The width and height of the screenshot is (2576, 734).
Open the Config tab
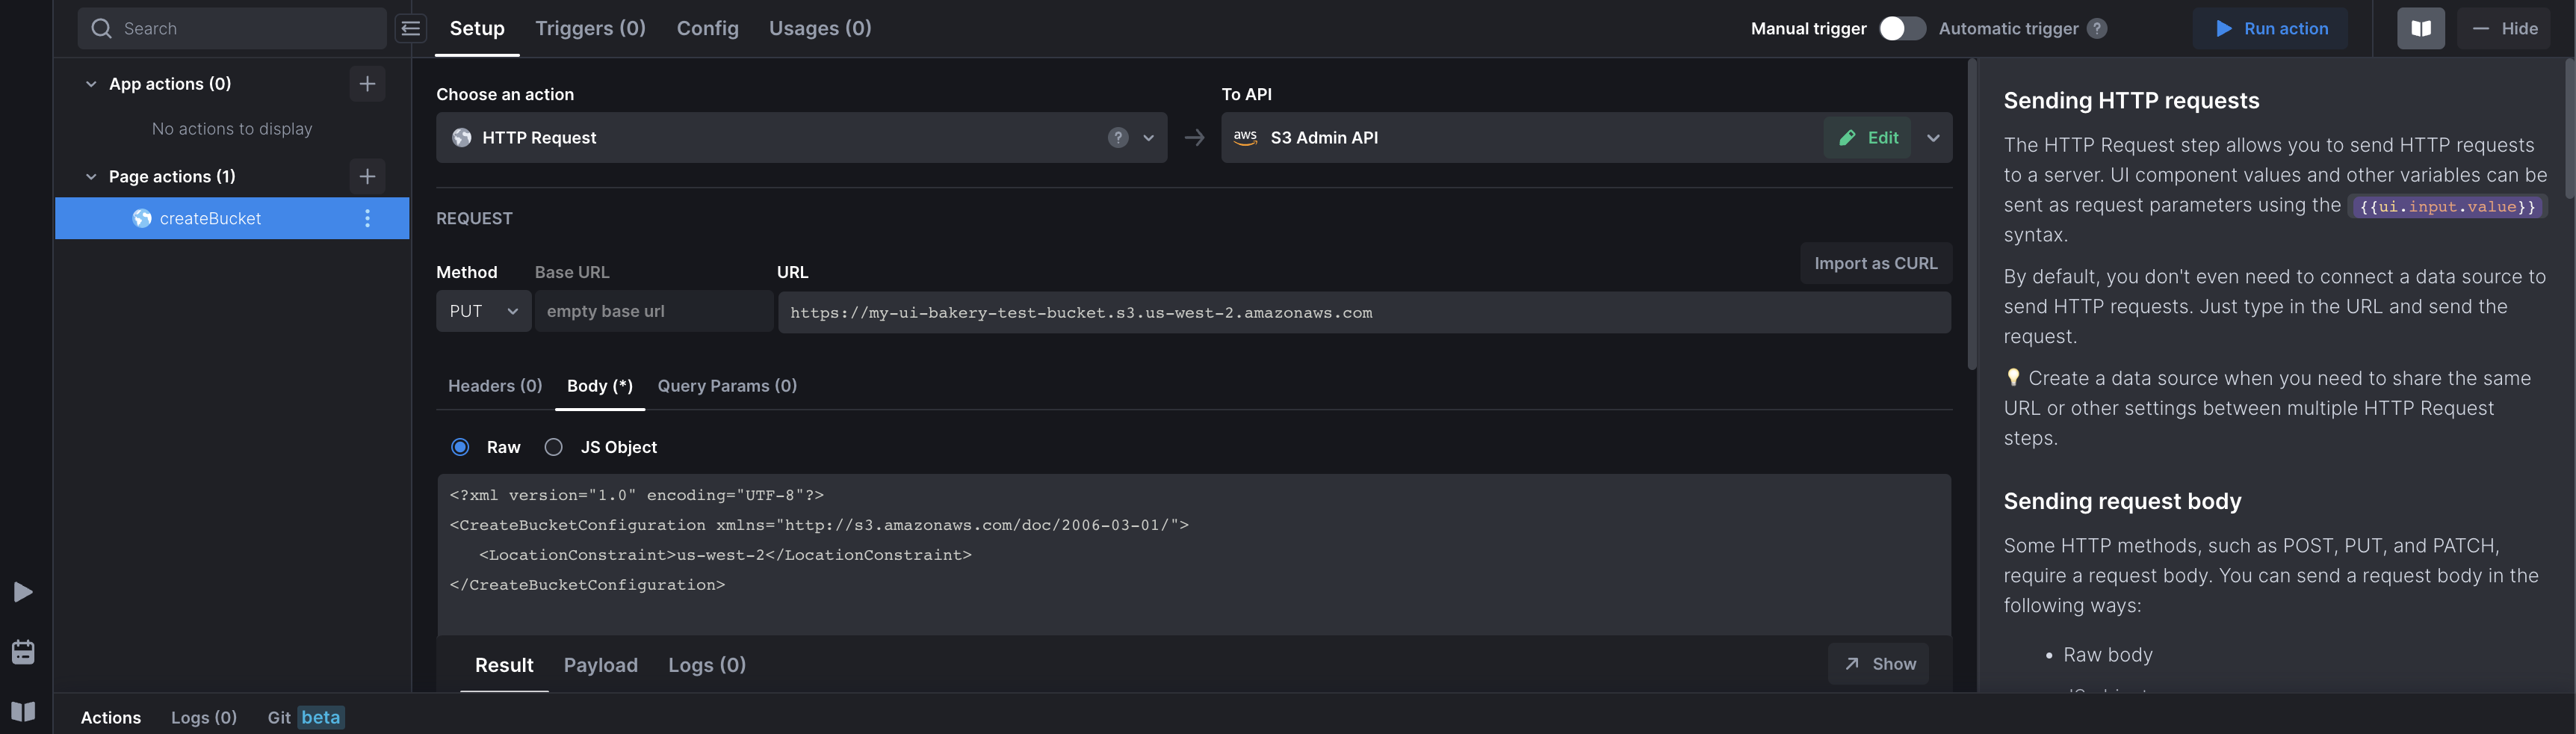coord(707,28)
